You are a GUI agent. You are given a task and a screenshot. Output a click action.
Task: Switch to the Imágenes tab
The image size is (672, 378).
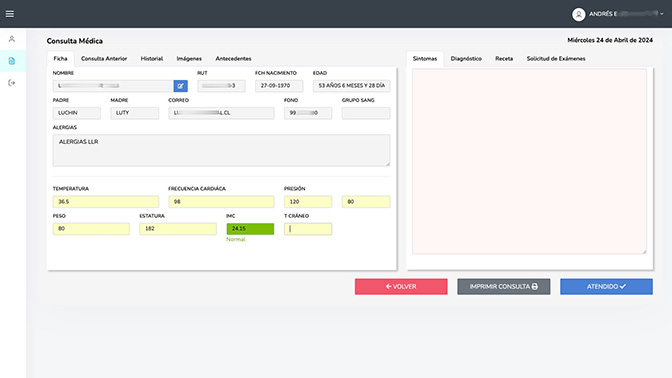coord(189,59)
